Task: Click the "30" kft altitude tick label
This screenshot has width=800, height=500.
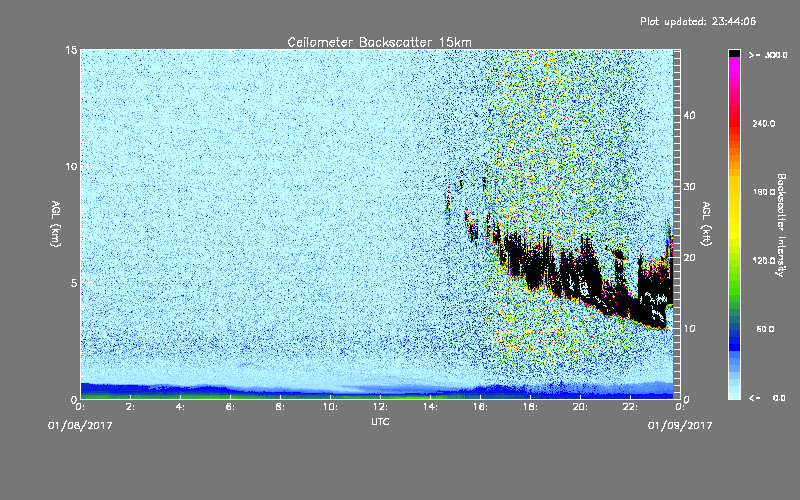Action: [x=690, y=186]
